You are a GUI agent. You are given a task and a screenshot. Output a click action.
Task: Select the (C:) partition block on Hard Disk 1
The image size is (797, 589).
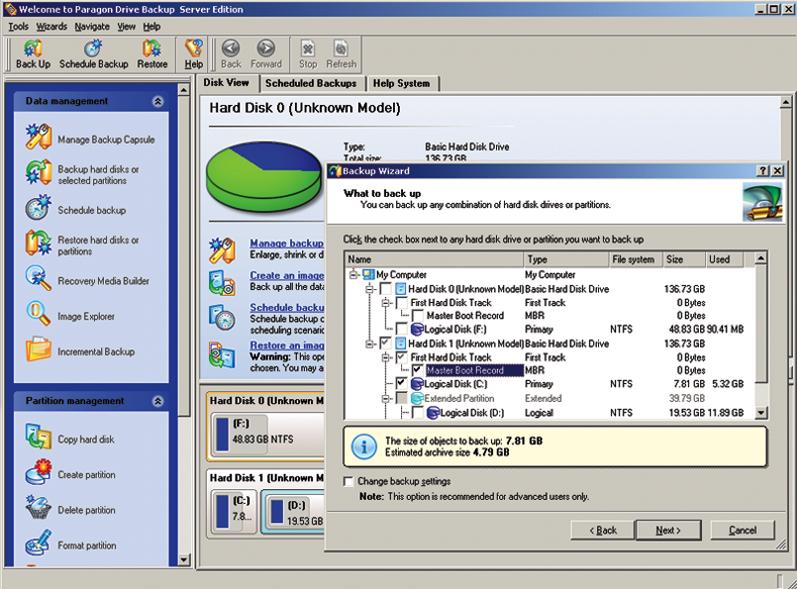[x=234, y=511]
